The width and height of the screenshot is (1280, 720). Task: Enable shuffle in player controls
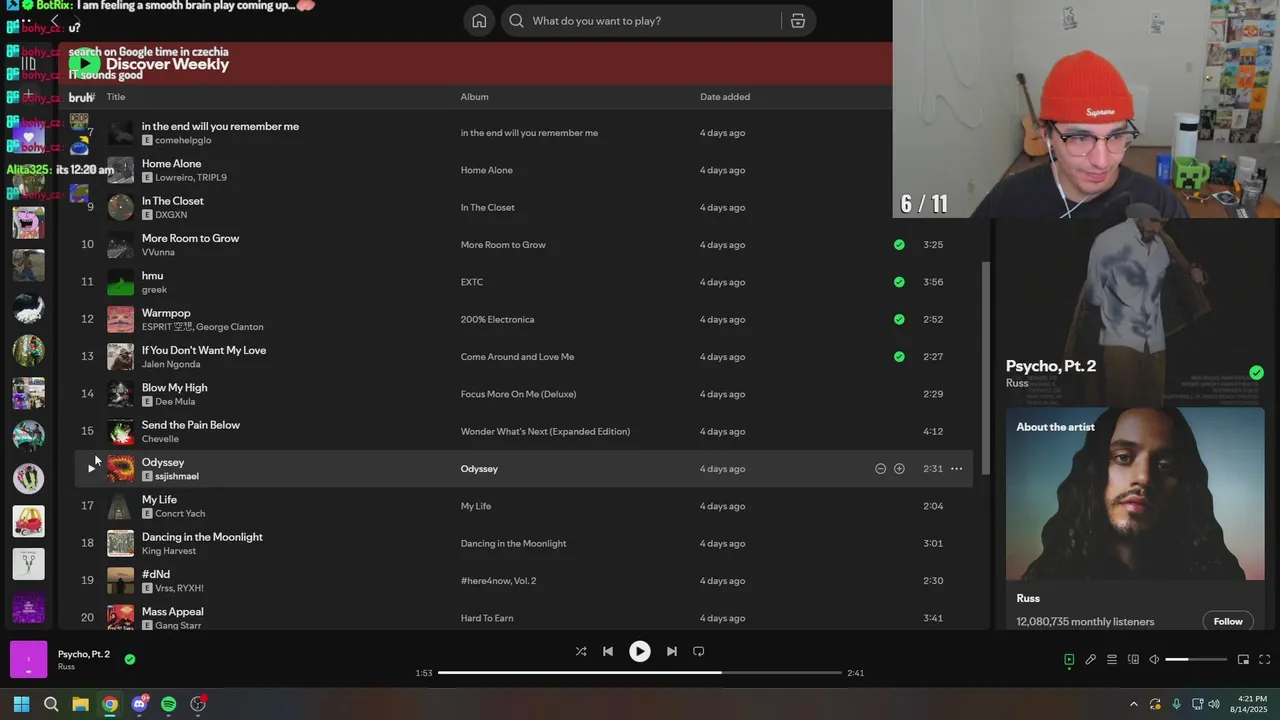[581, 651]
